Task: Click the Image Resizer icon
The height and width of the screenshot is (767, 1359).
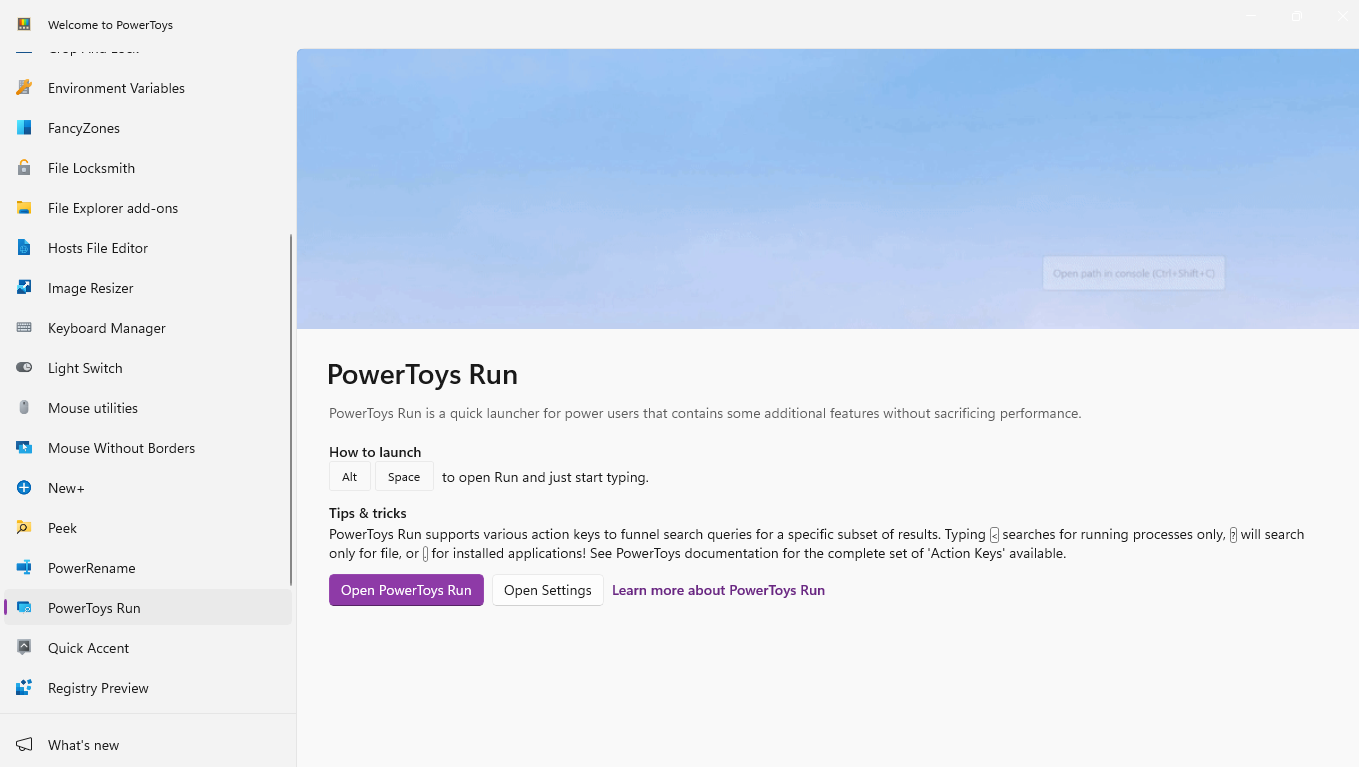Action: point(24,288)
